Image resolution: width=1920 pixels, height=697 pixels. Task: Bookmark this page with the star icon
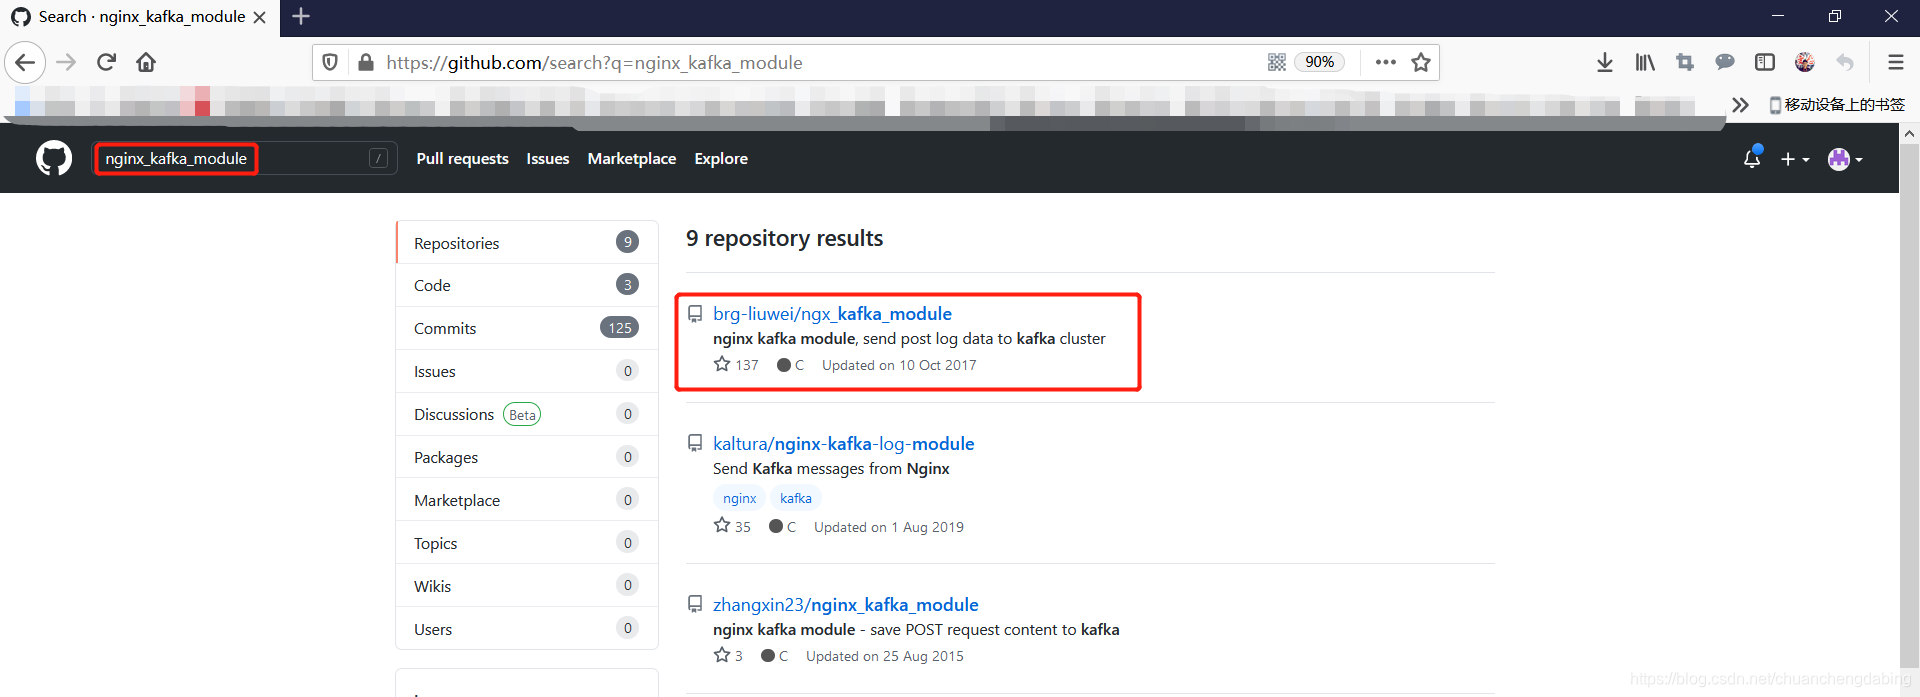(1421, 62)
